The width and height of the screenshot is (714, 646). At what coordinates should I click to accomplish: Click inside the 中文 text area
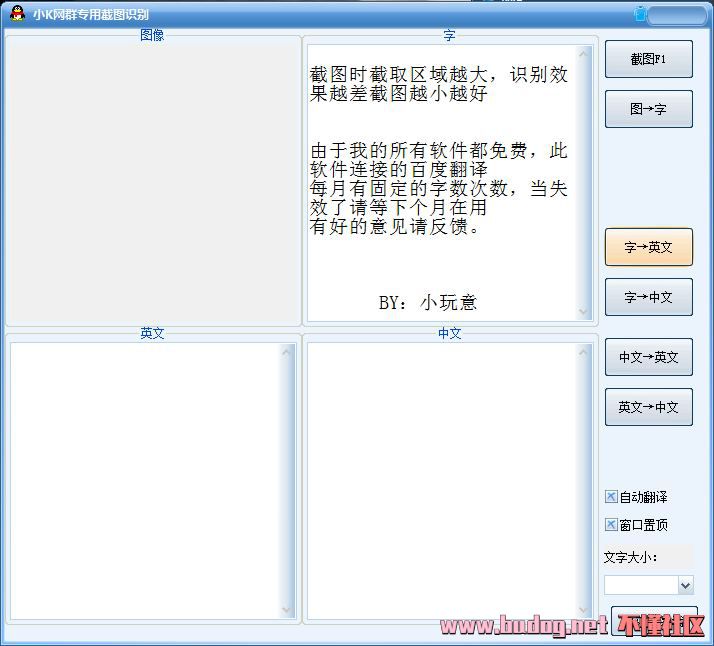pyautogui.click(x=443, y=481)
